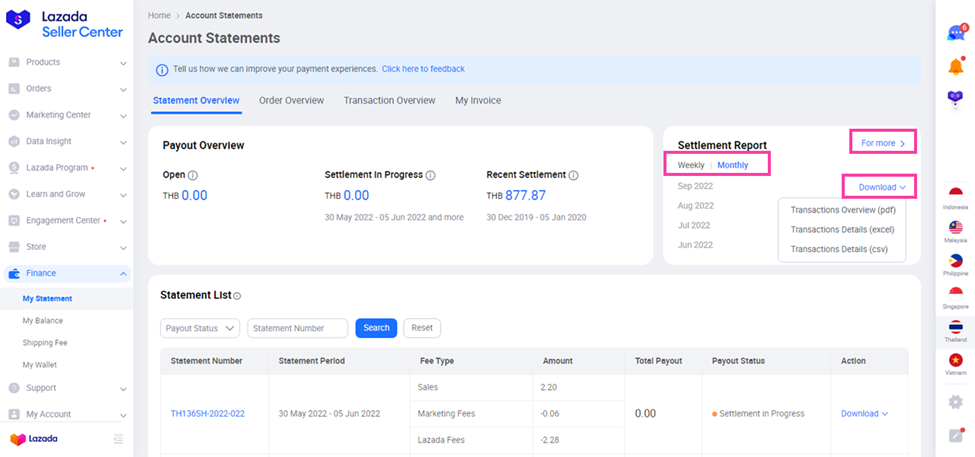Open Settlement Report Download dropdown
This screenshot has width=975, height=457.
point(882,187)
